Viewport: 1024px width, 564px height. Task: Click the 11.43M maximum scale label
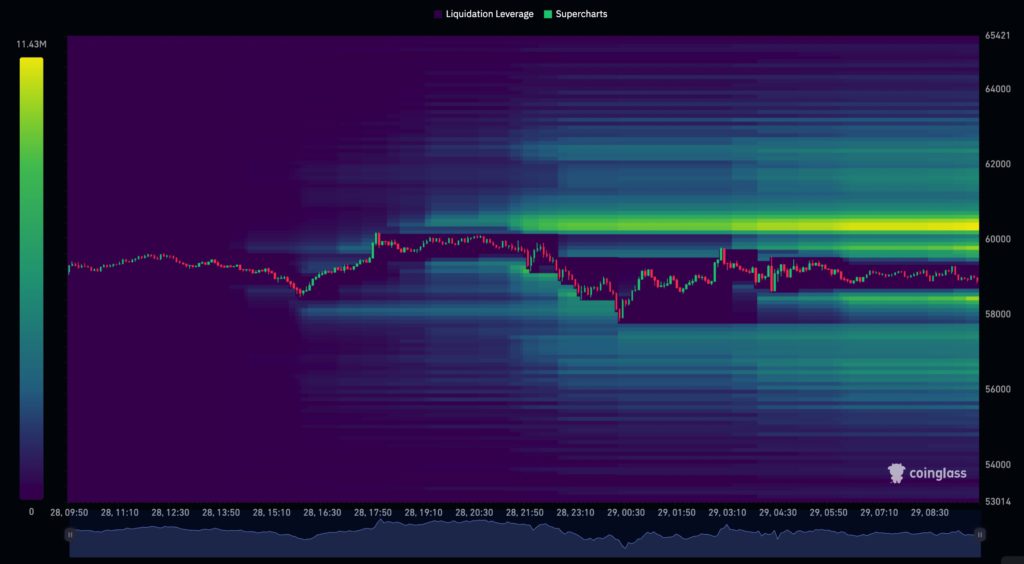point(31,45)
